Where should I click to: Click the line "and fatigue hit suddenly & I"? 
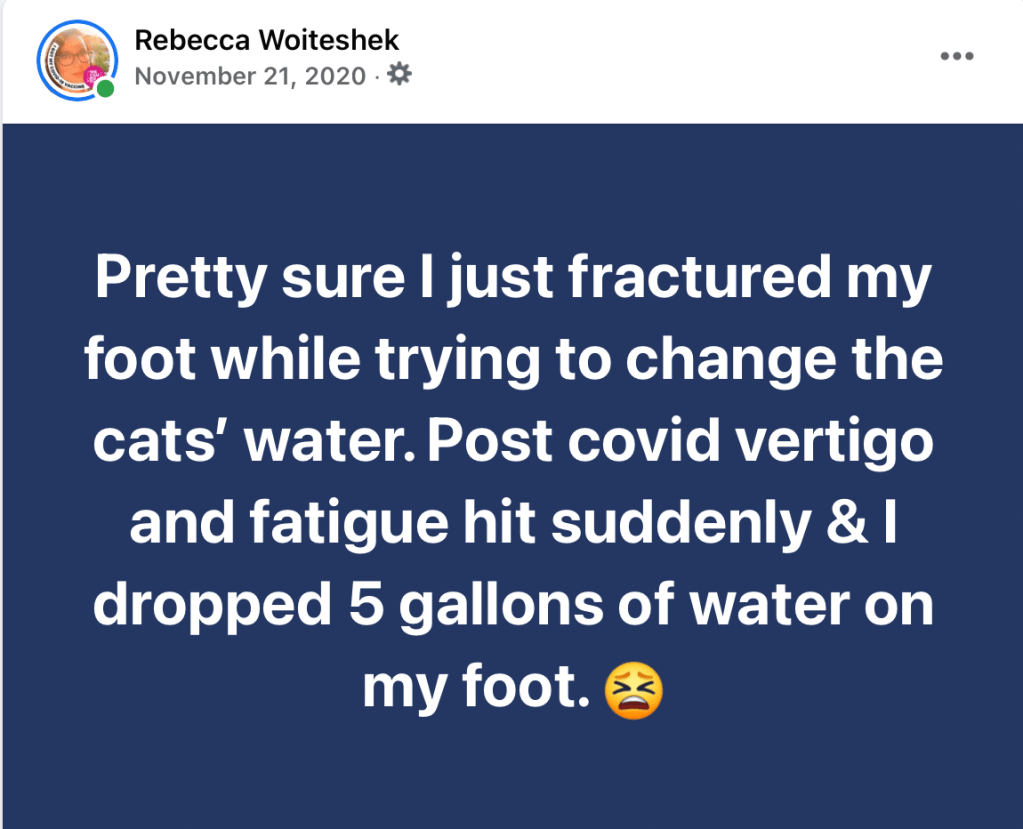click(x=513, y=524)
